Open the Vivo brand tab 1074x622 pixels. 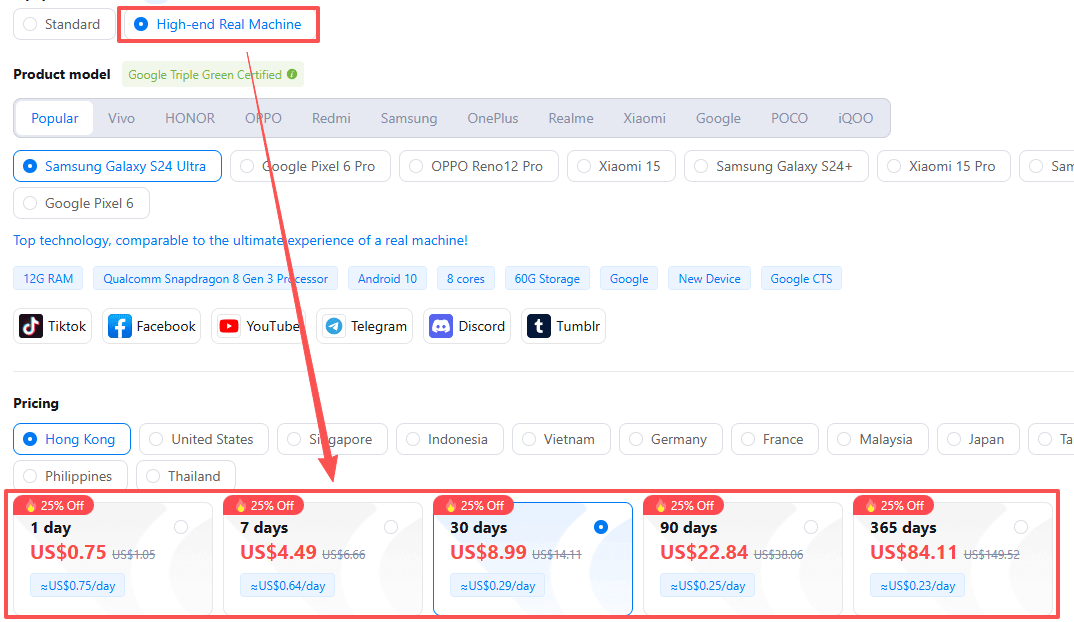coord(121,118)
